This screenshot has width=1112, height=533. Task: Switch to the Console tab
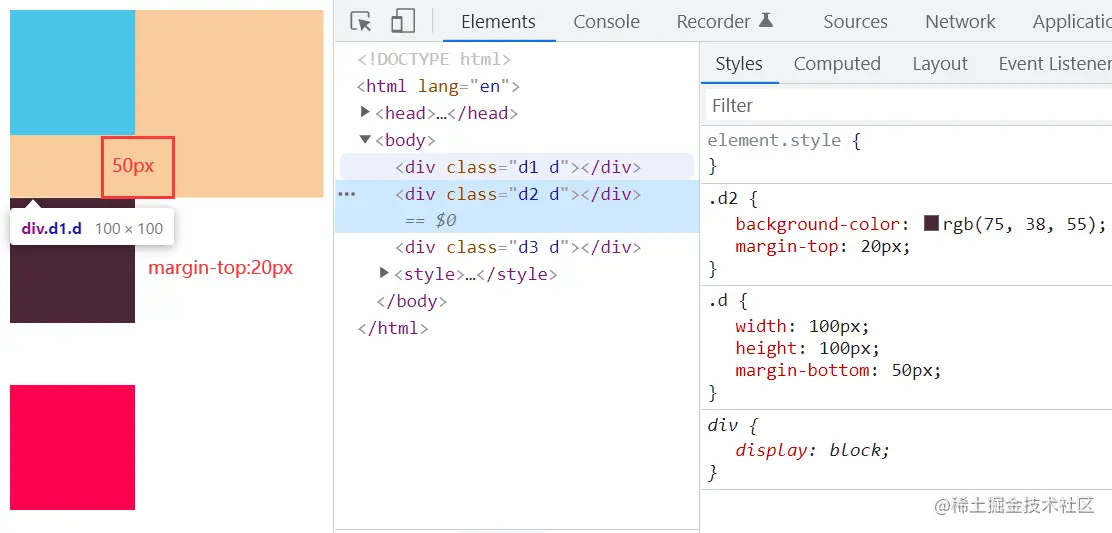[606, 22]
